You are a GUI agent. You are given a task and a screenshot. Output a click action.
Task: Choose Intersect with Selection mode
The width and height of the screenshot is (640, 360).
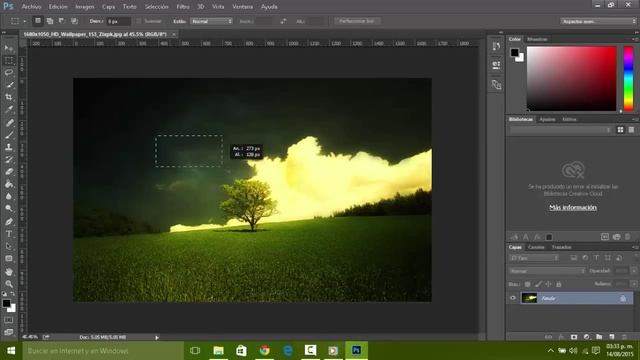[x=74, y=21]
